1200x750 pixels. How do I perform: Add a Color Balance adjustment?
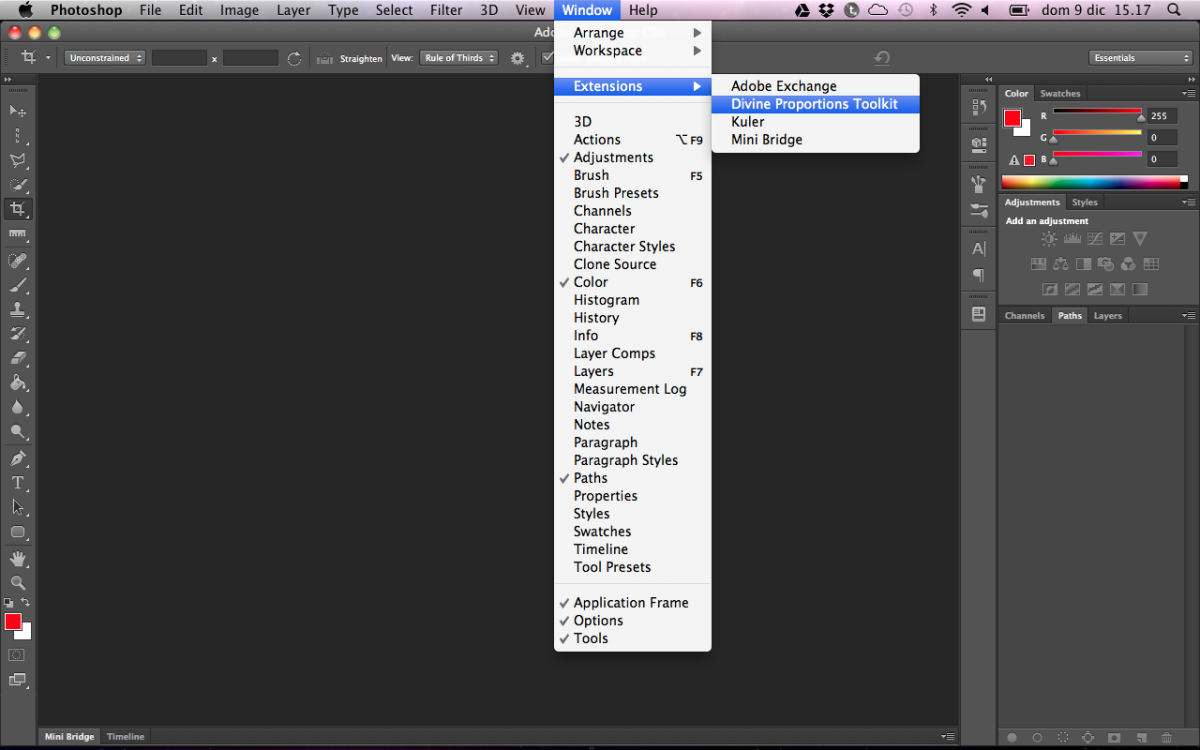click(x=1061, y=264)
